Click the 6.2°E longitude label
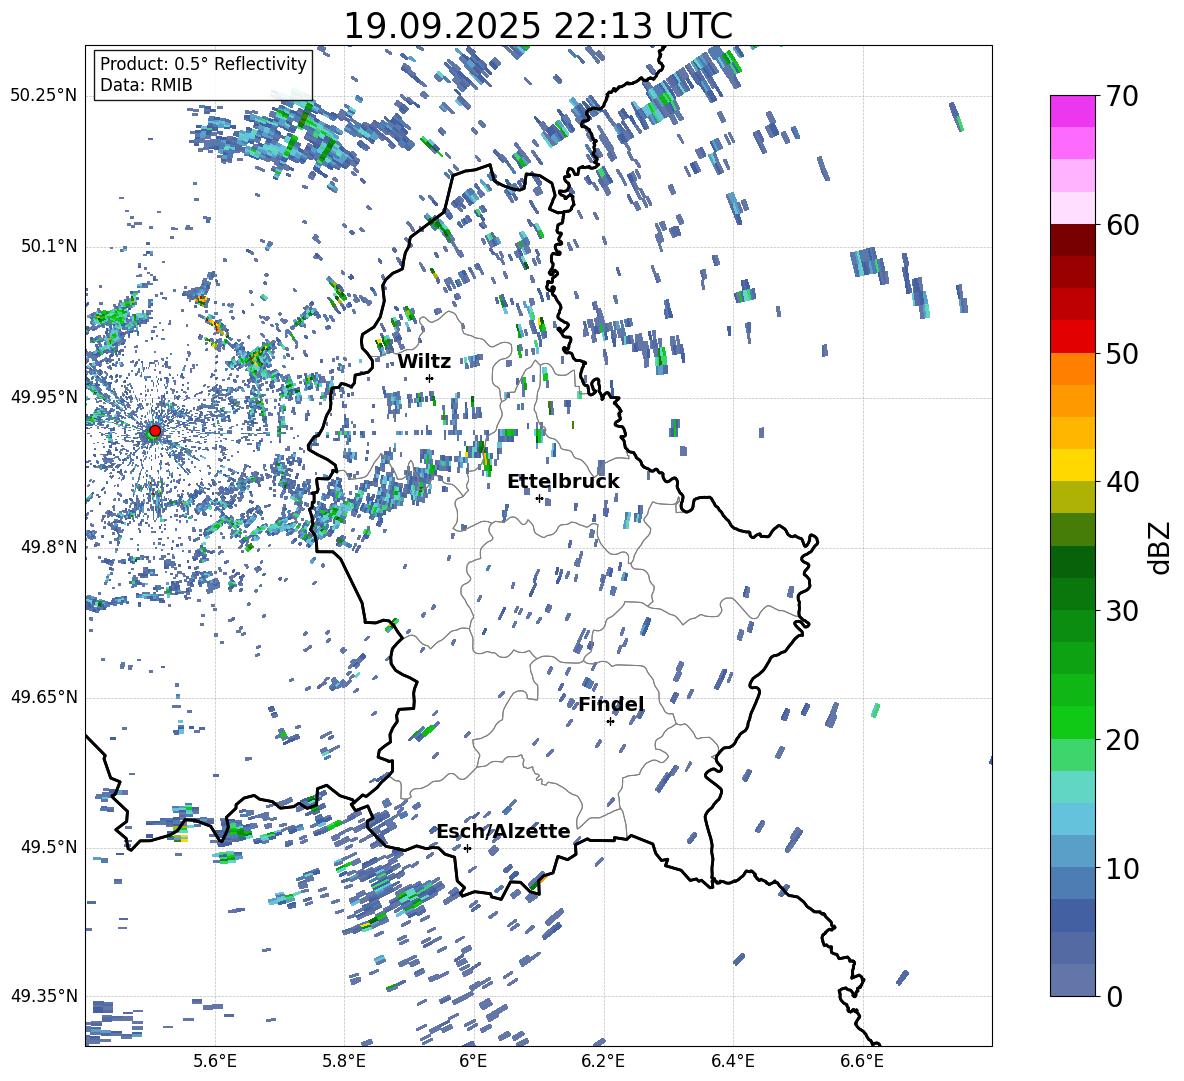 click(603, 1061)
